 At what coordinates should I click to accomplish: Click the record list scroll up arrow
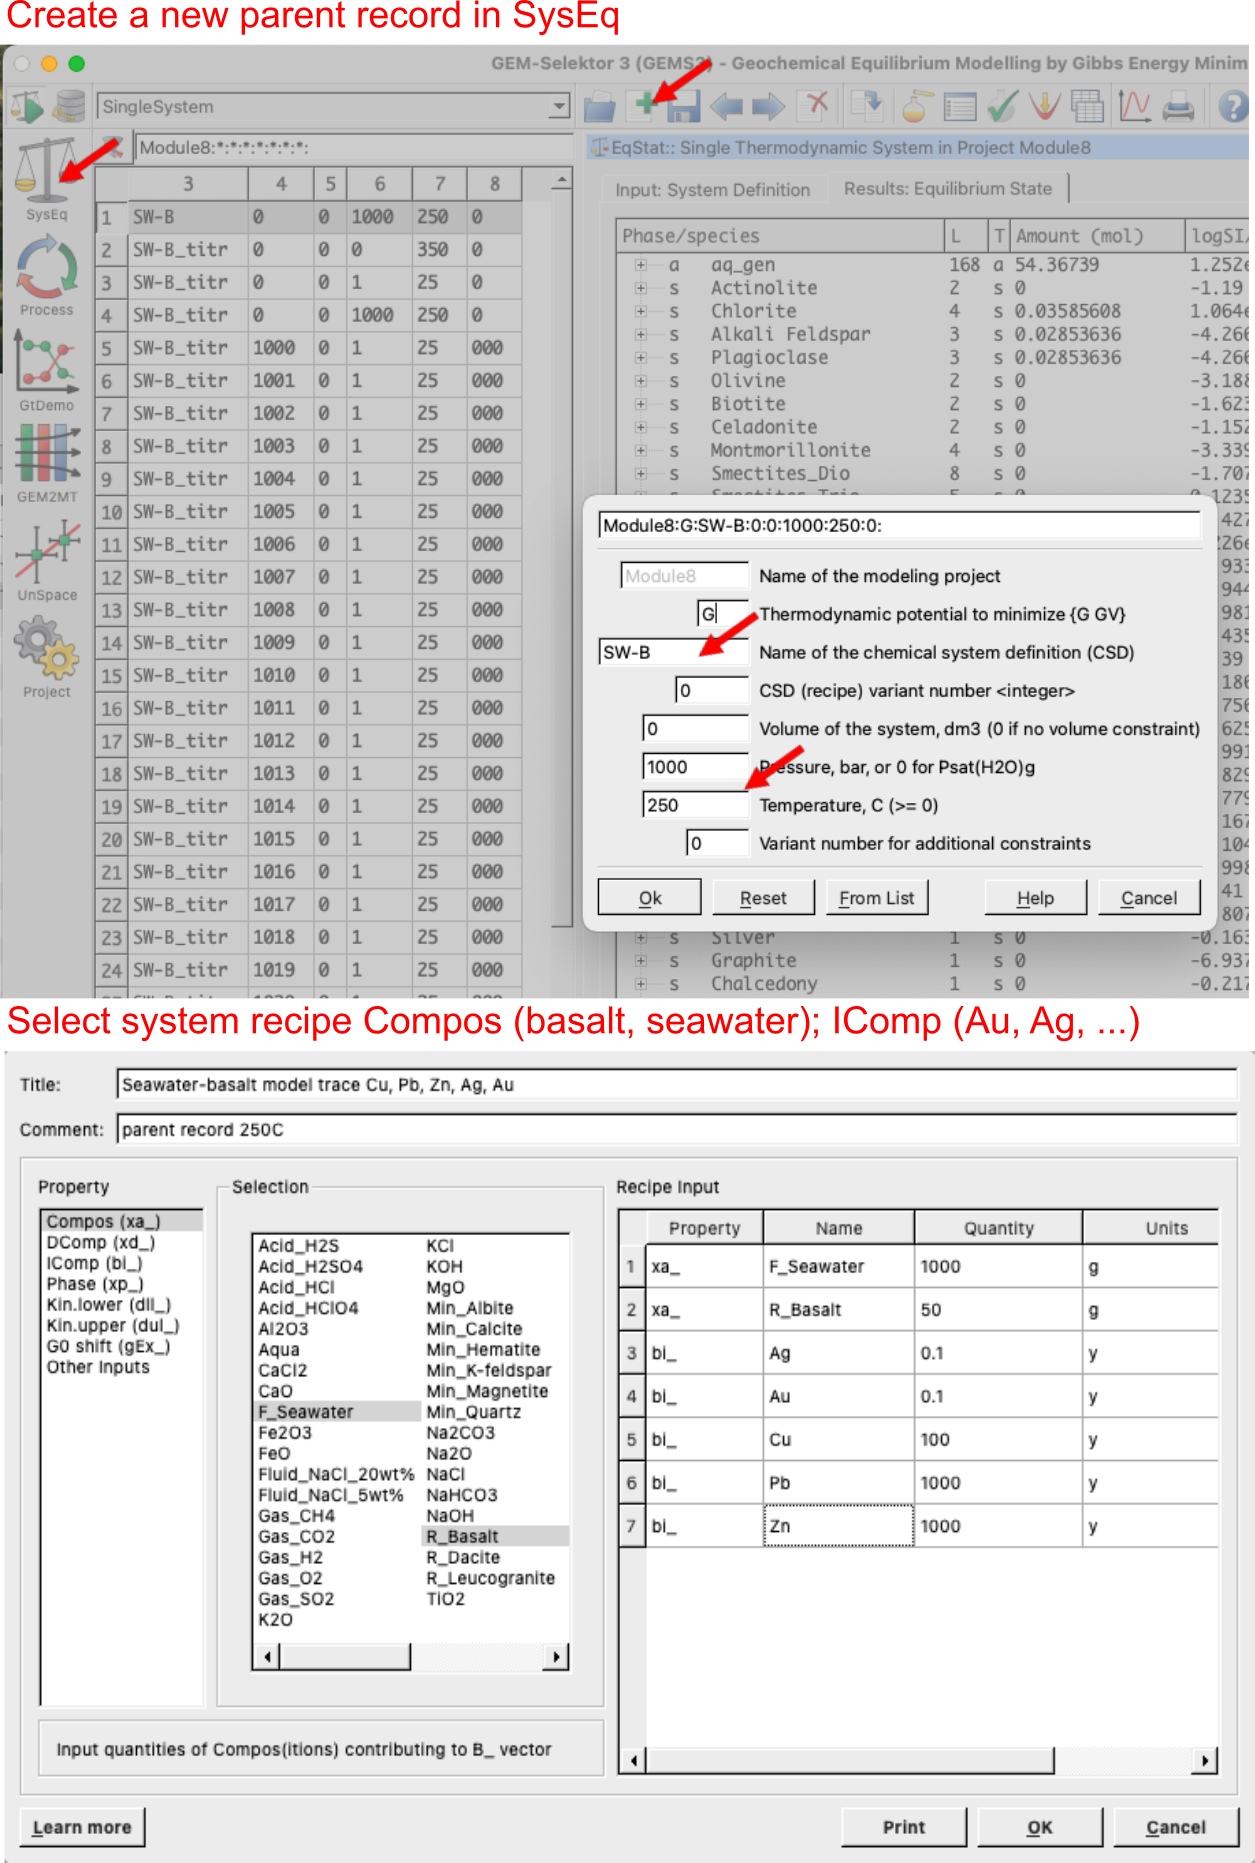click(562, 181)
